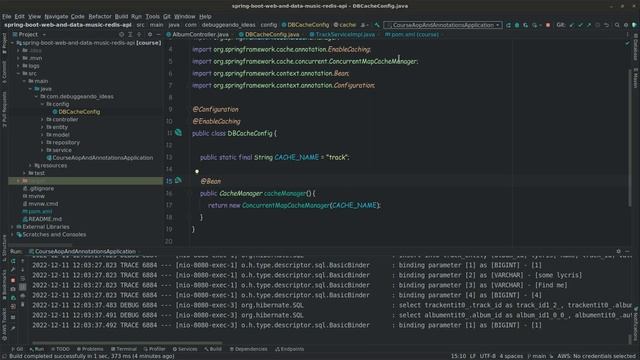Click the Git commit checkmark icon

coord(580,25)
